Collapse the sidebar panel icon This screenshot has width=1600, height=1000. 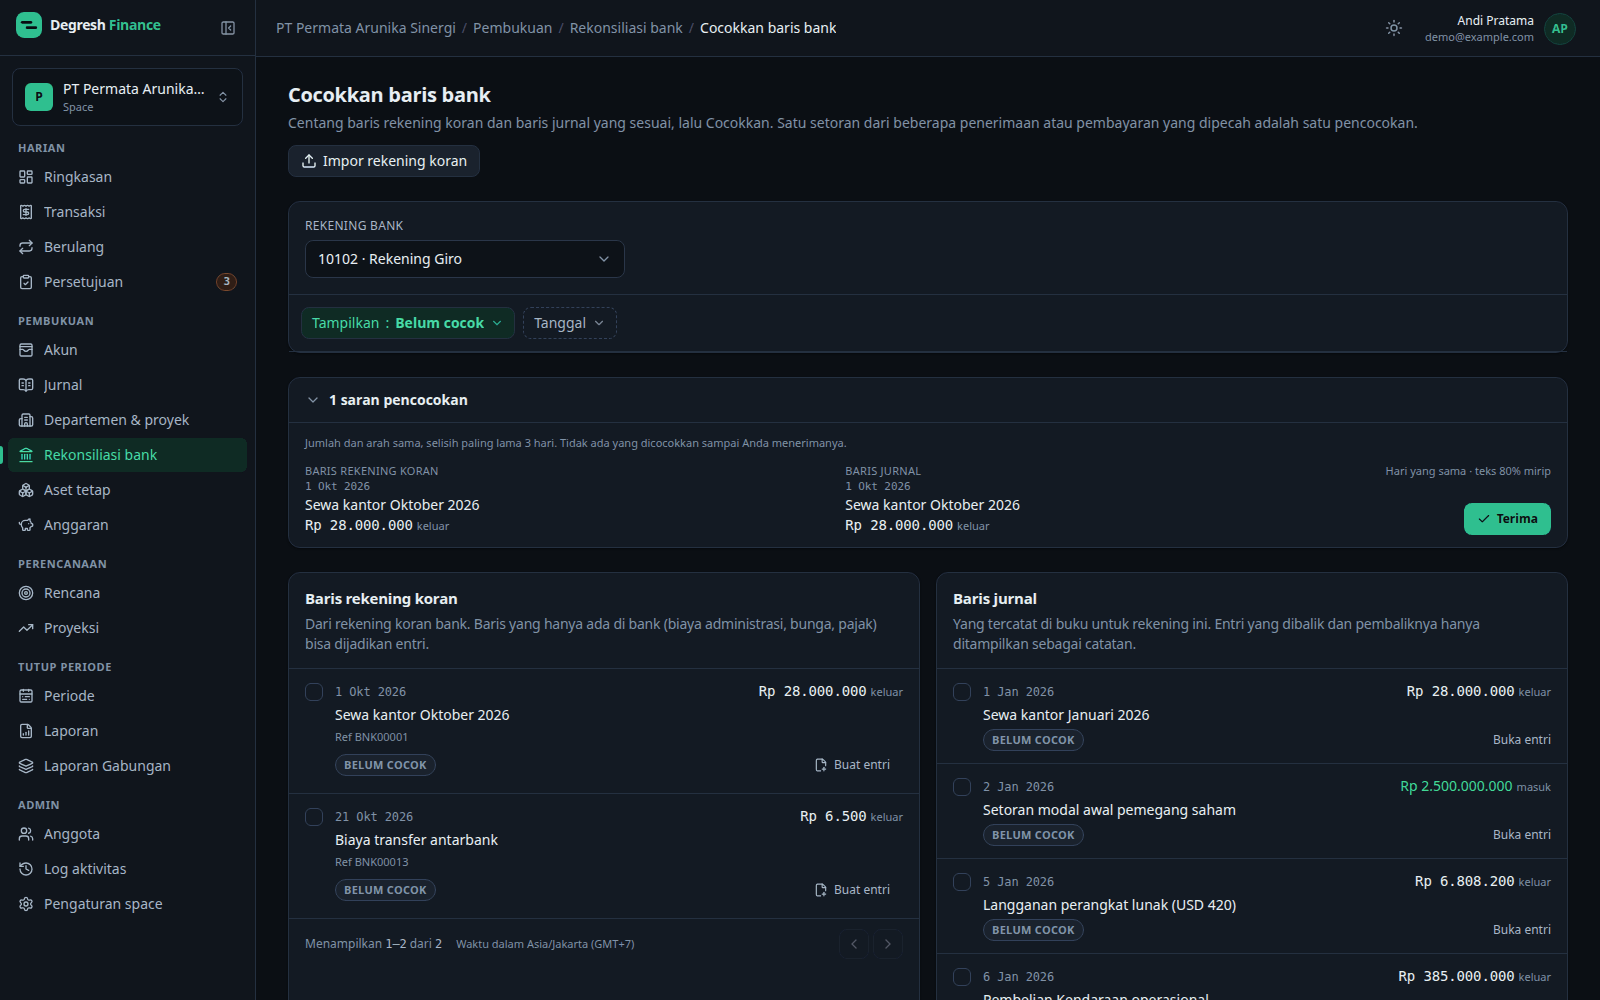click(x=228, y=28)
